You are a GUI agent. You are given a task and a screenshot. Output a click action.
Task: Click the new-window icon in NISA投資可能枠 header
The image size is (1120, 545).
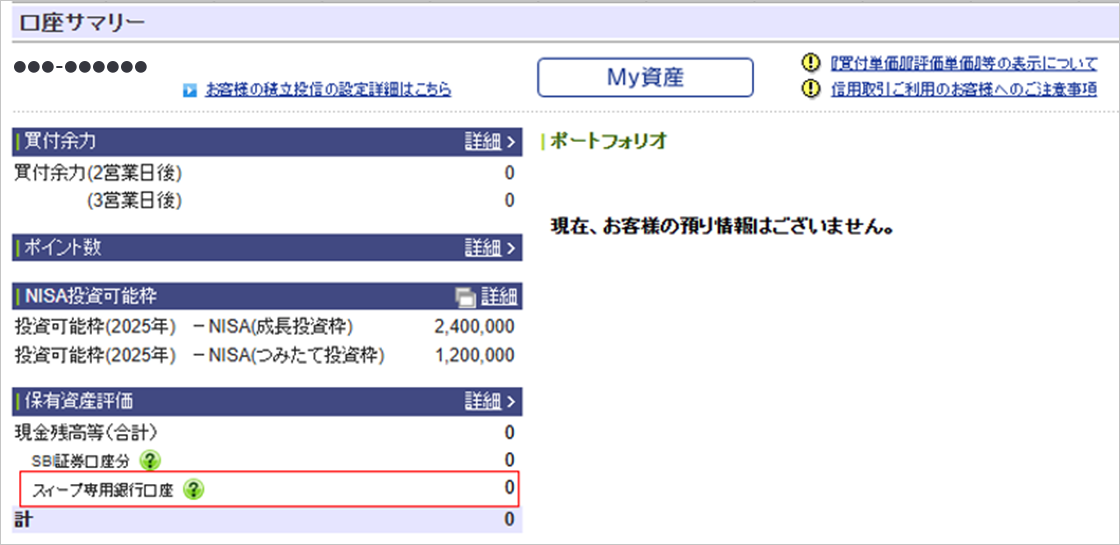pos(465,297)
